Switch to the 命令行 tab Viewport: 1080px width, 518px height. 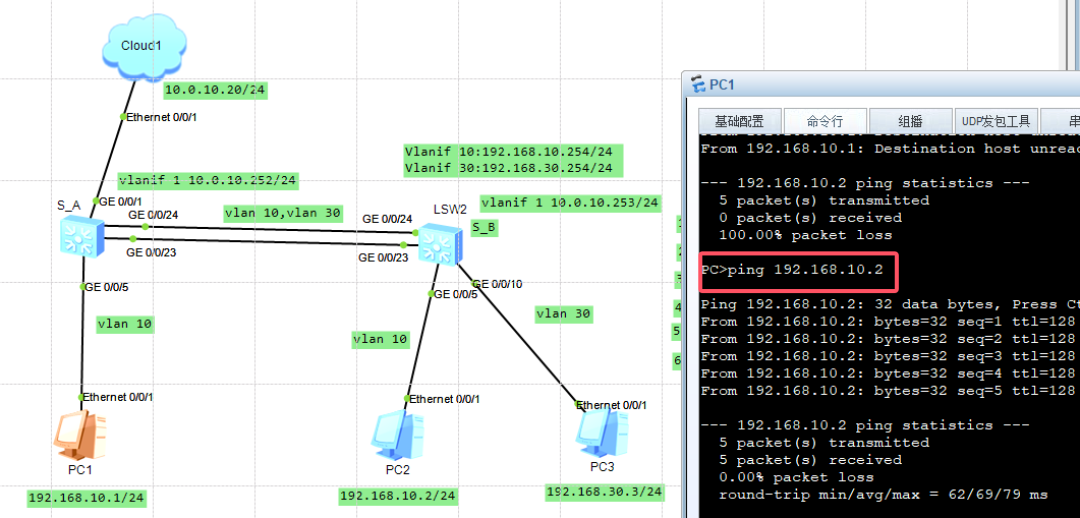[x=824, y=121]
